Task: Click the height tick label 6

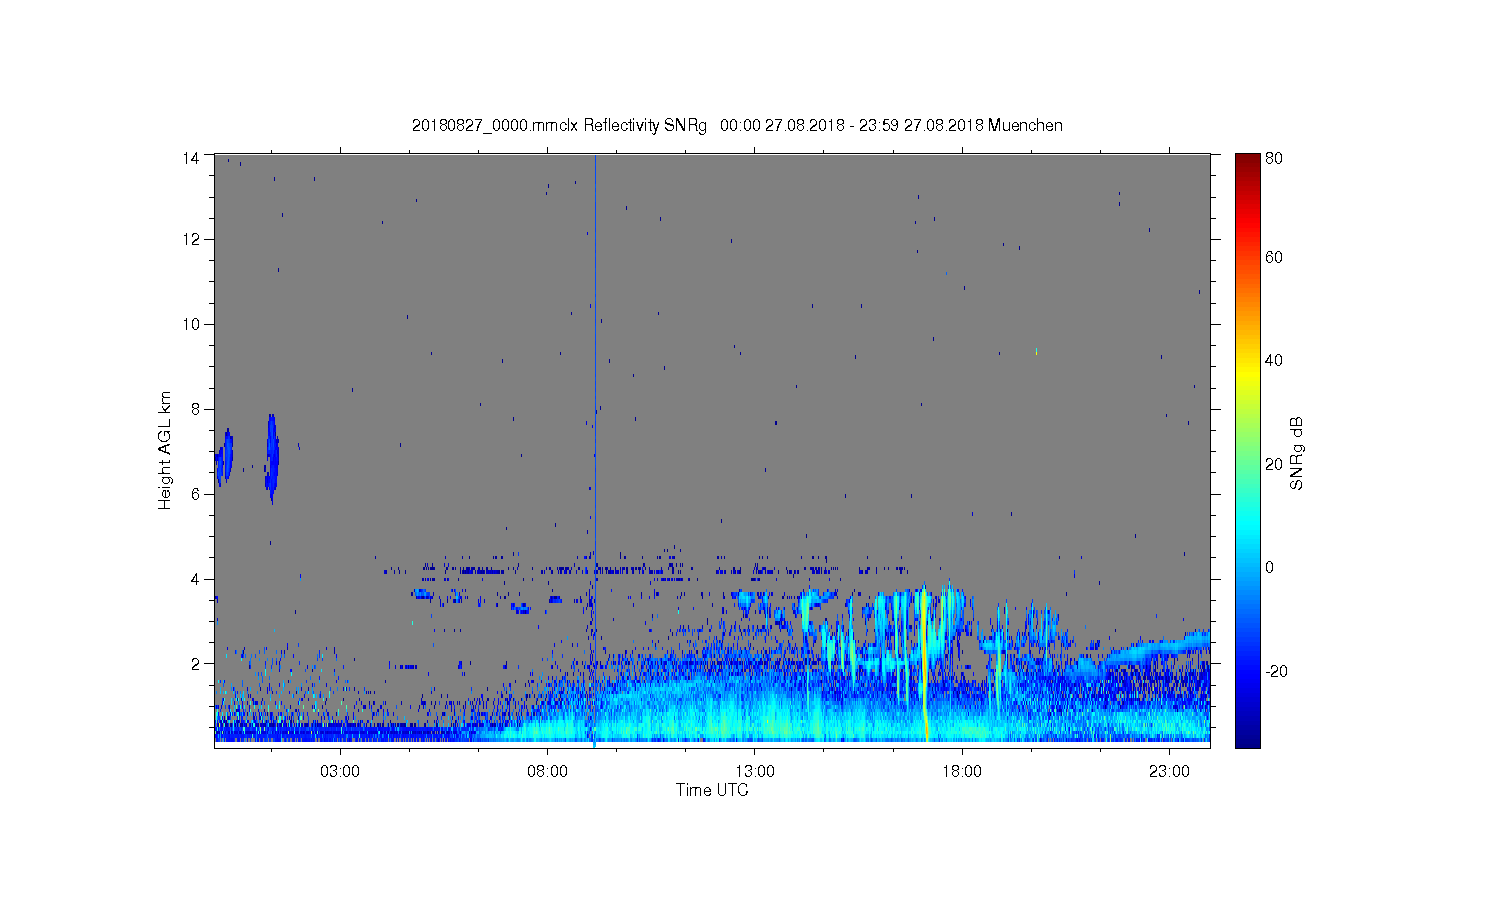Action: click(195, 494)
